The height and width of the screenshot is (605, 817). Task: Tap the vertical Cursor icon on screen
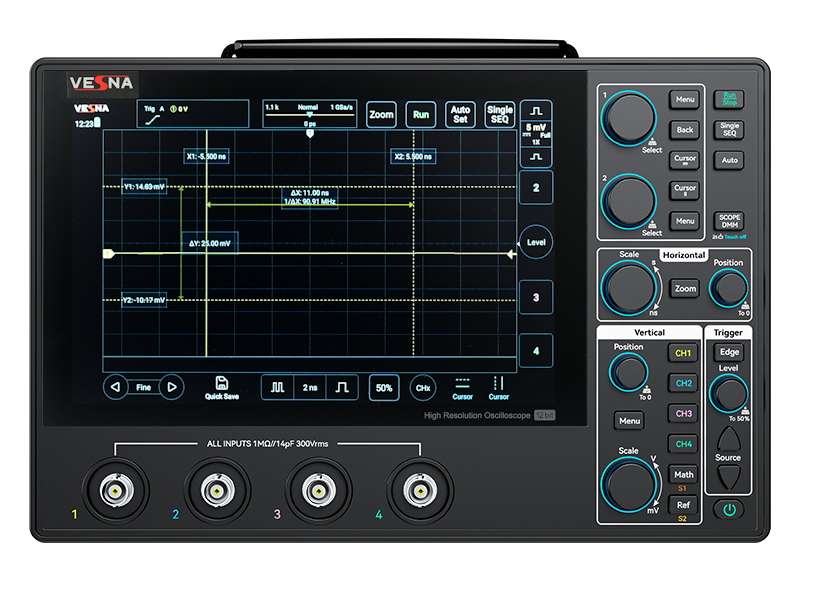click(x=498, y=383)
